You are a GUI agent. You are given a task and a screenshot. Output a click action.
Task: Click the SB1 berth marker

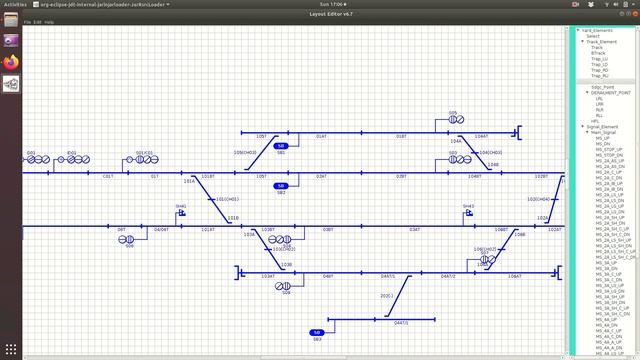coord(281,146)
